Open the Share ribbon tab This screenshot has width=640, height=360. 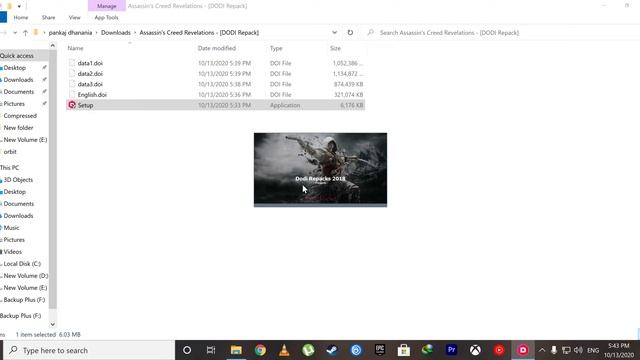pyautogui.click(x=48, y=18)
